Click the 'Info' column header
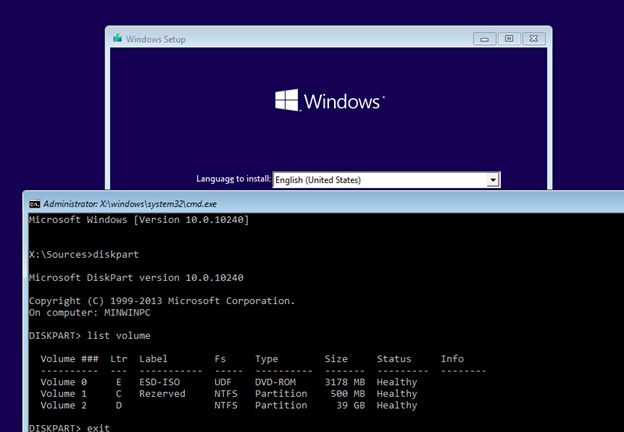This screenshot has width=624, height=432. click(x=452, y=359)
